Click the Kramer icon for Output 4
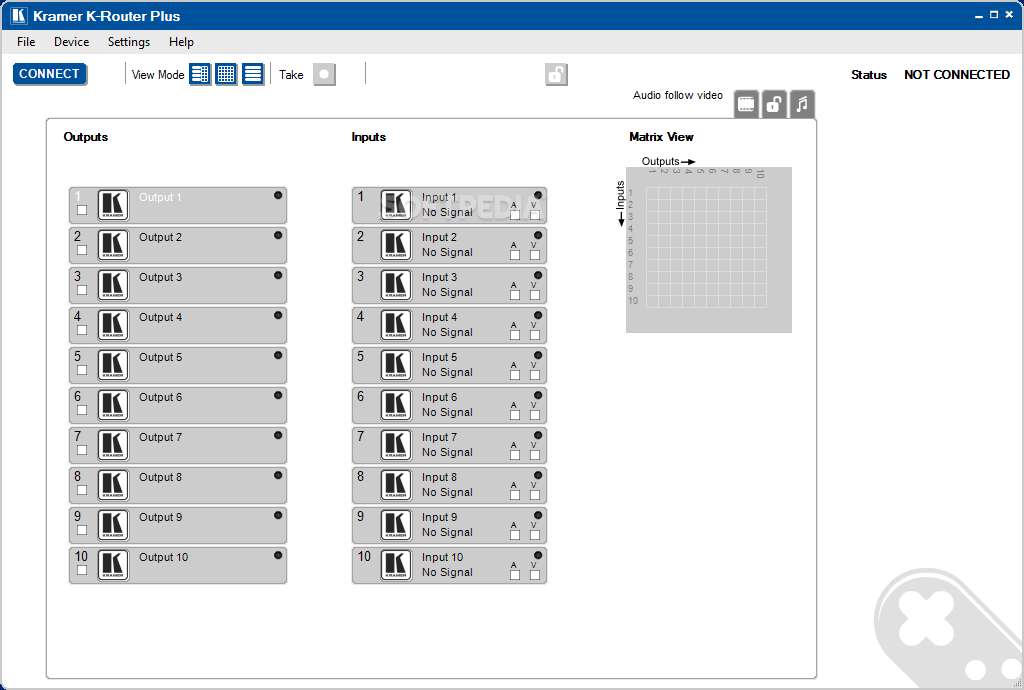This screenshot has height=690, width=1024. tap(113, 325)
